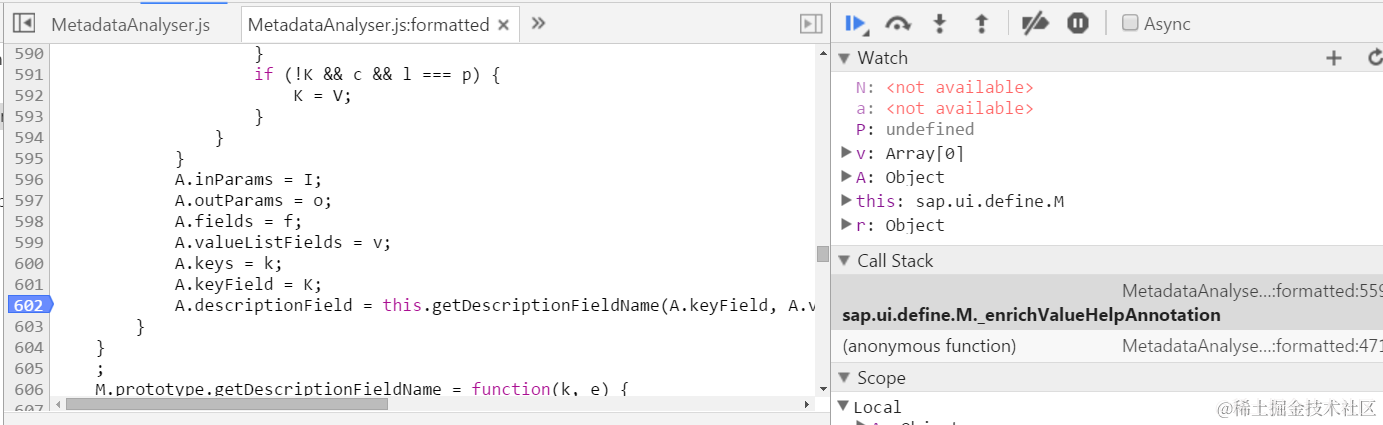Expand watch entry v: Array[0]

tap(846, 153)
